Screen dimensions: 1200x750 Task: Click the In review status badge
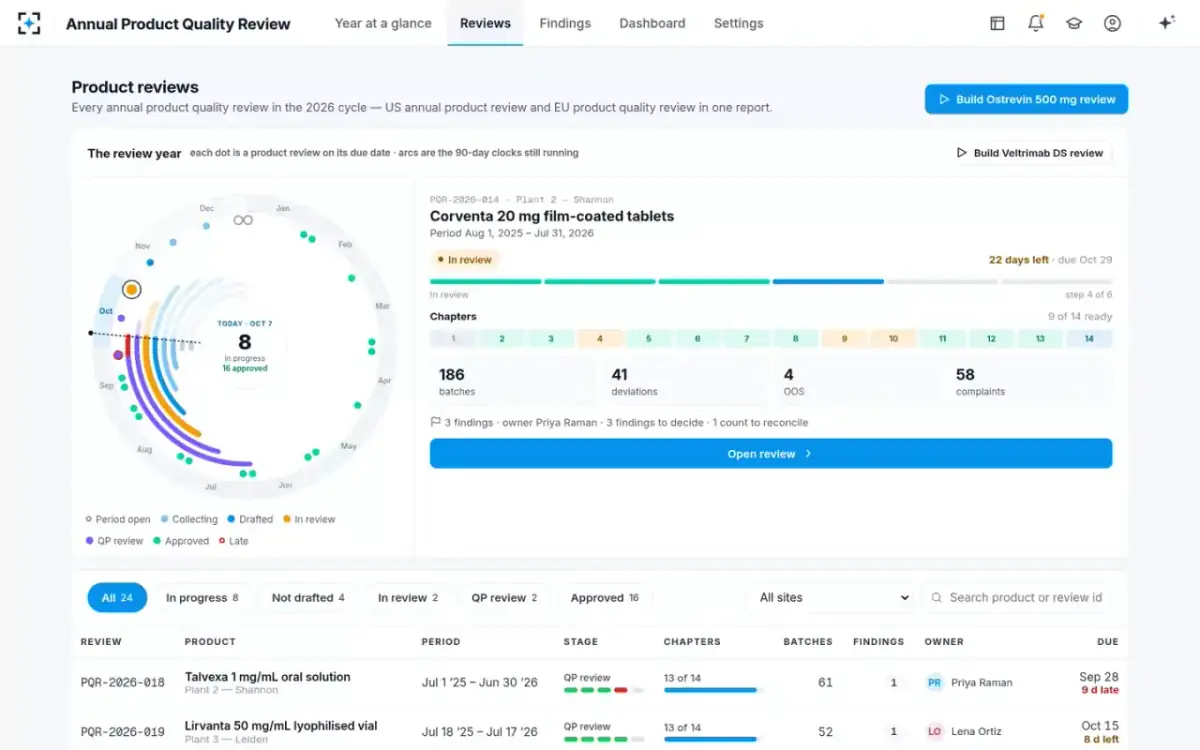(464, 260)
